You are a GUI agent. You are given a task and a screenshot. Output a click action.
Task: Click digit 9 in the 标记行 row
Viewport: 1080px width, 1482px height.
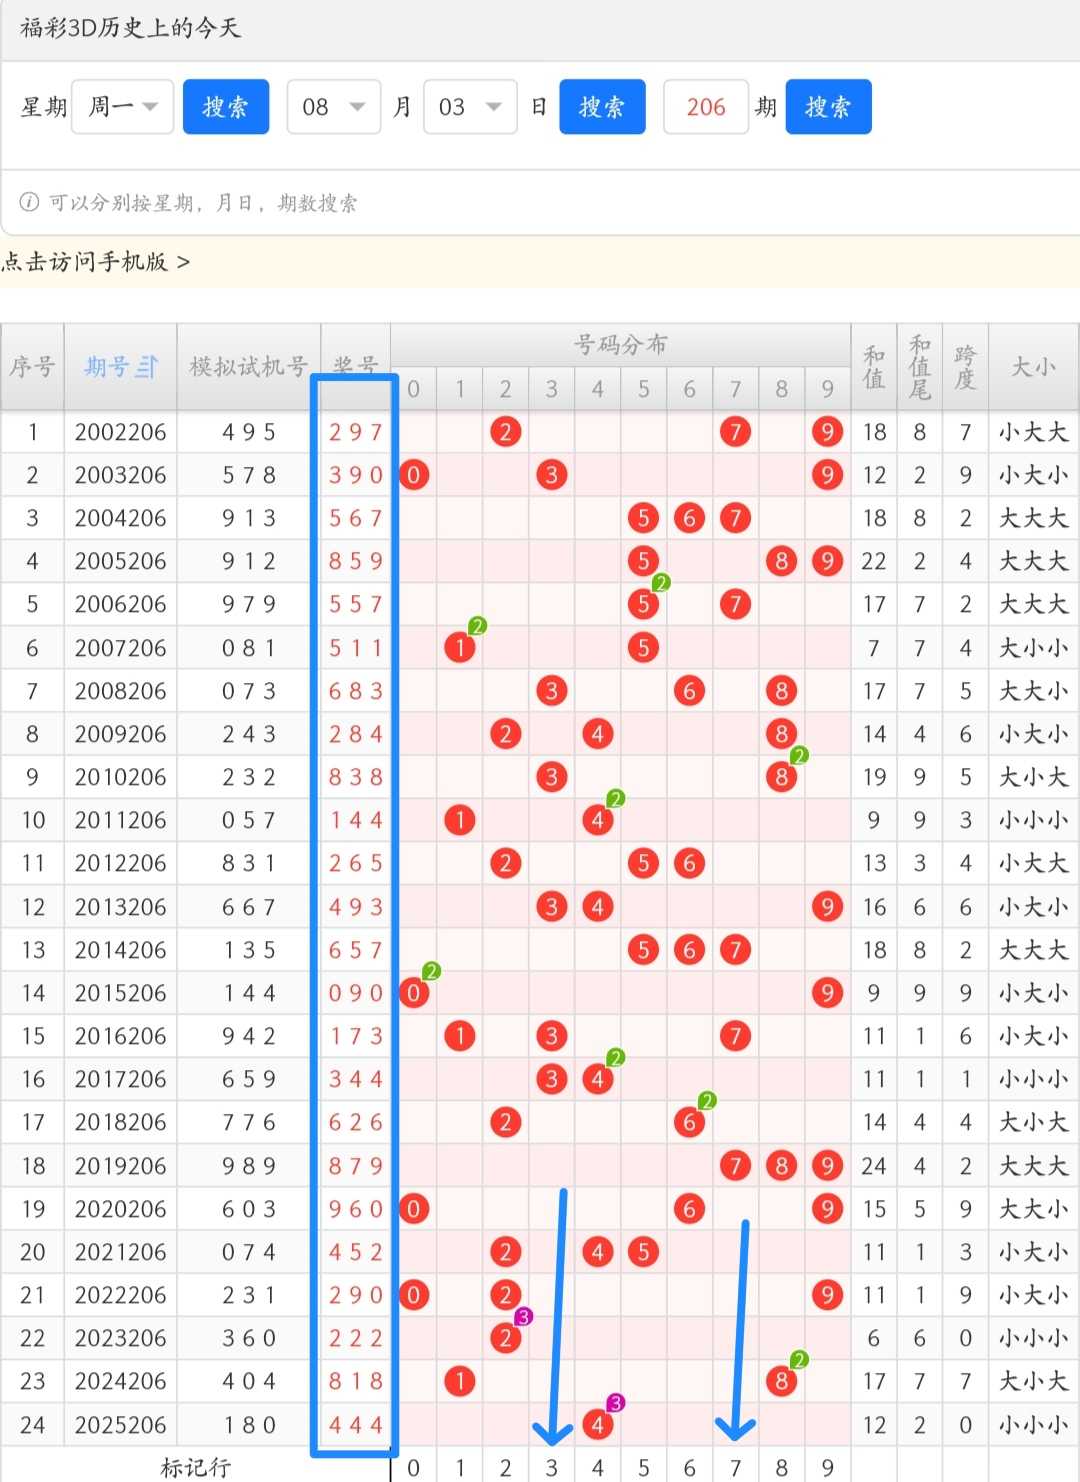coord(827,1467)
